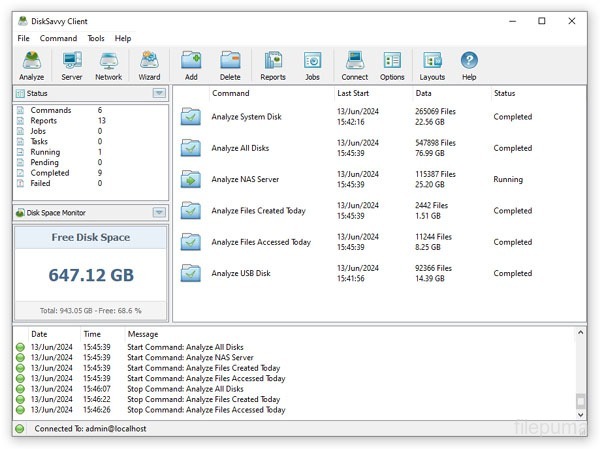The width and height of the screenshot is (600, 449).
Task: Open the Command menu
Action: point(58,38)
